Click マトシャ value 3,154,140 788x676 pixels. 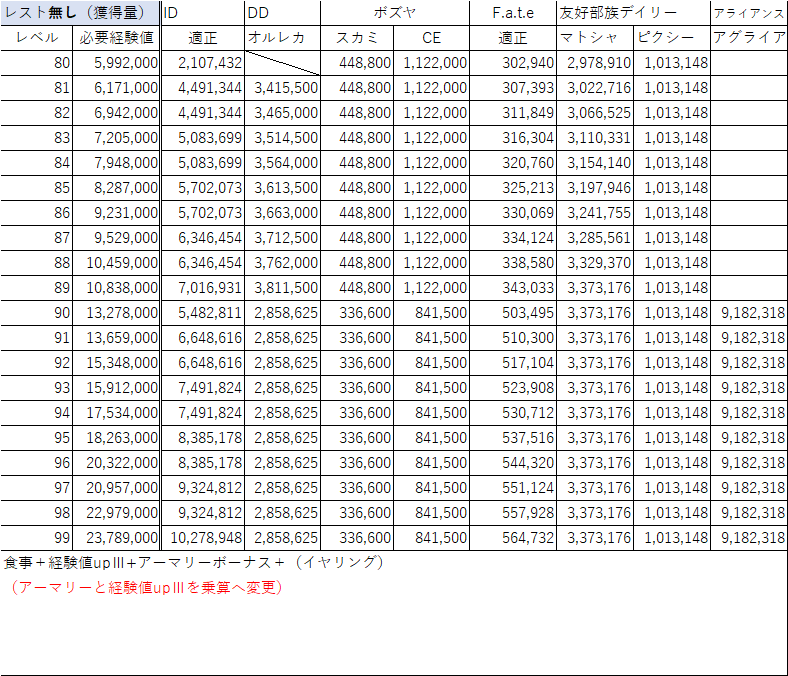pos(596,163)
